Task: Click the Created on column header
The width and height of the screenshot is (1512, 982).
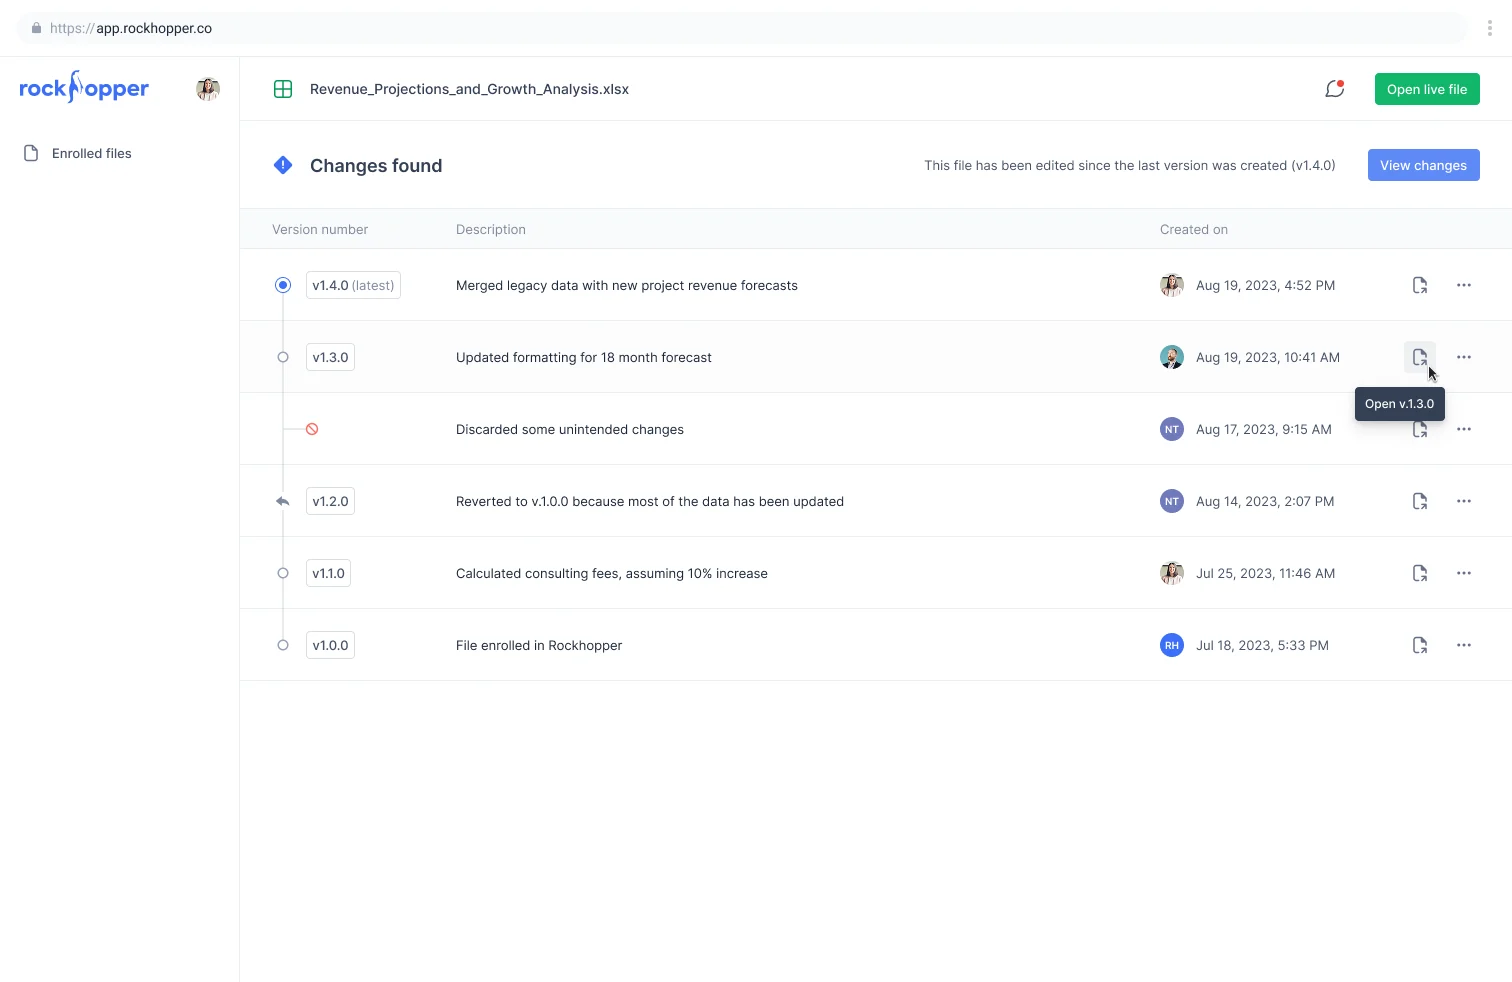Action: pyautogui.click(x=1194, y=229)
